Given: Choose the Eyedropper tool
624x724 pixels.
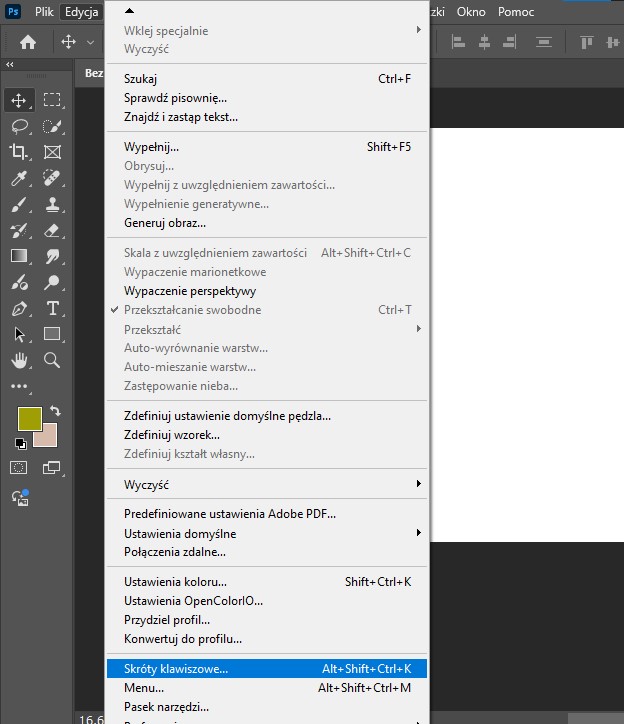Looking at the screenshot, I should [x=18, y=178].
